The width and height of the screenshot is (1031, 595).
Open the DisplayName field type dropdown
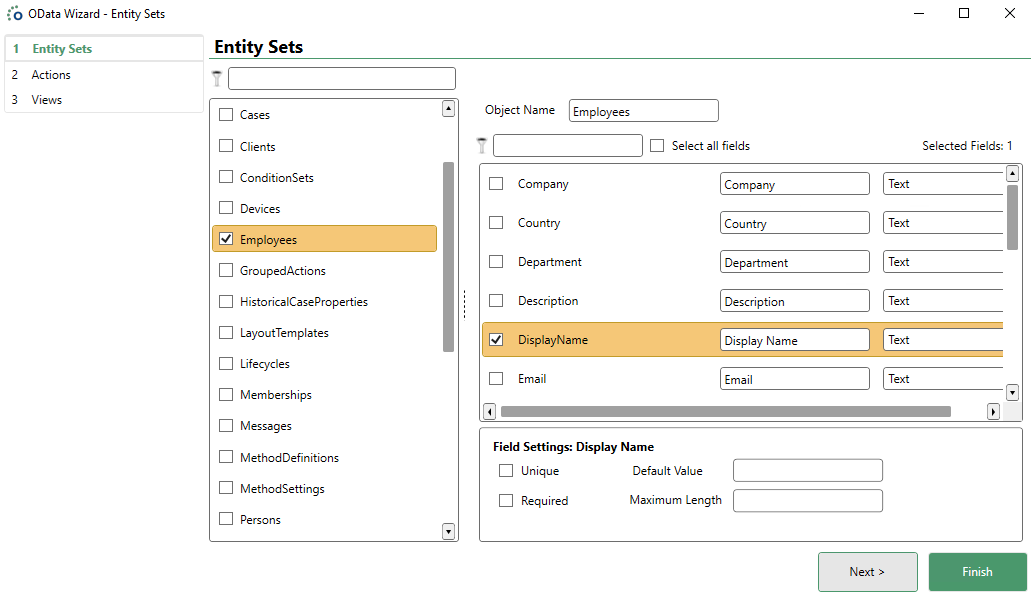[x=943, y=340]
